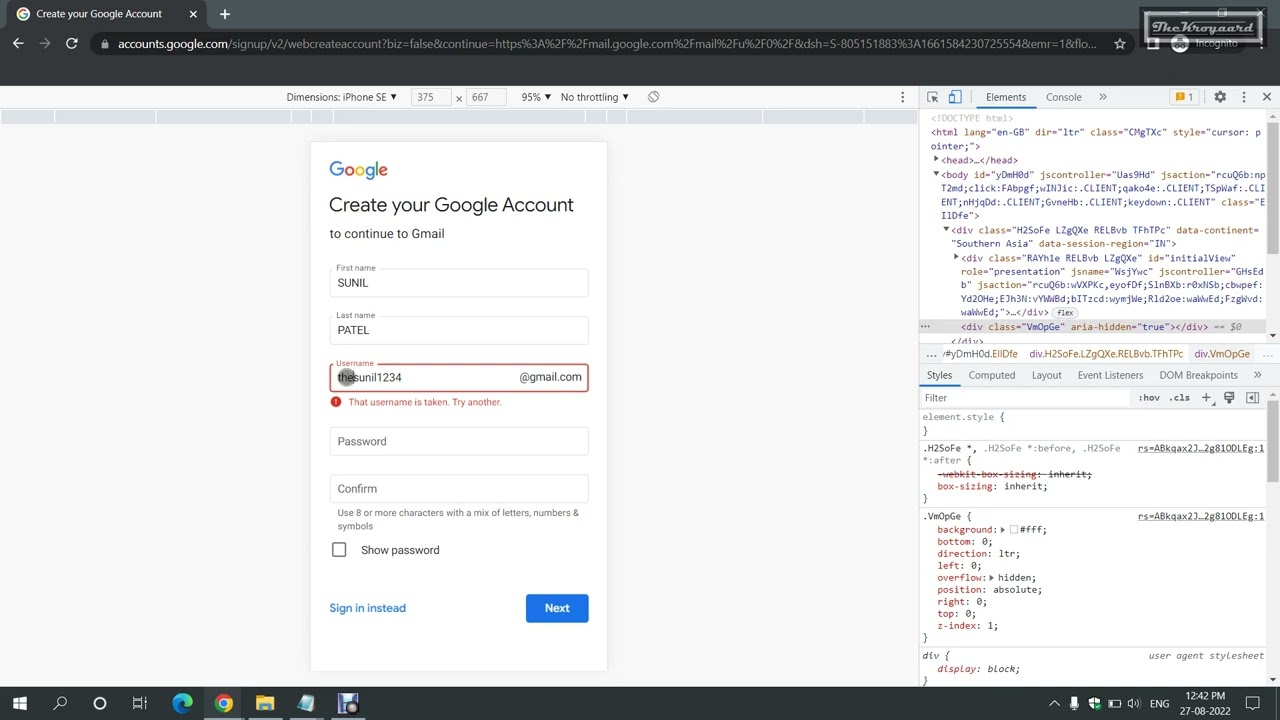Image resolution: width=1280 pixels, height=720 pixels.
Task: Click the device width 375 field
Action: [431, 97]
